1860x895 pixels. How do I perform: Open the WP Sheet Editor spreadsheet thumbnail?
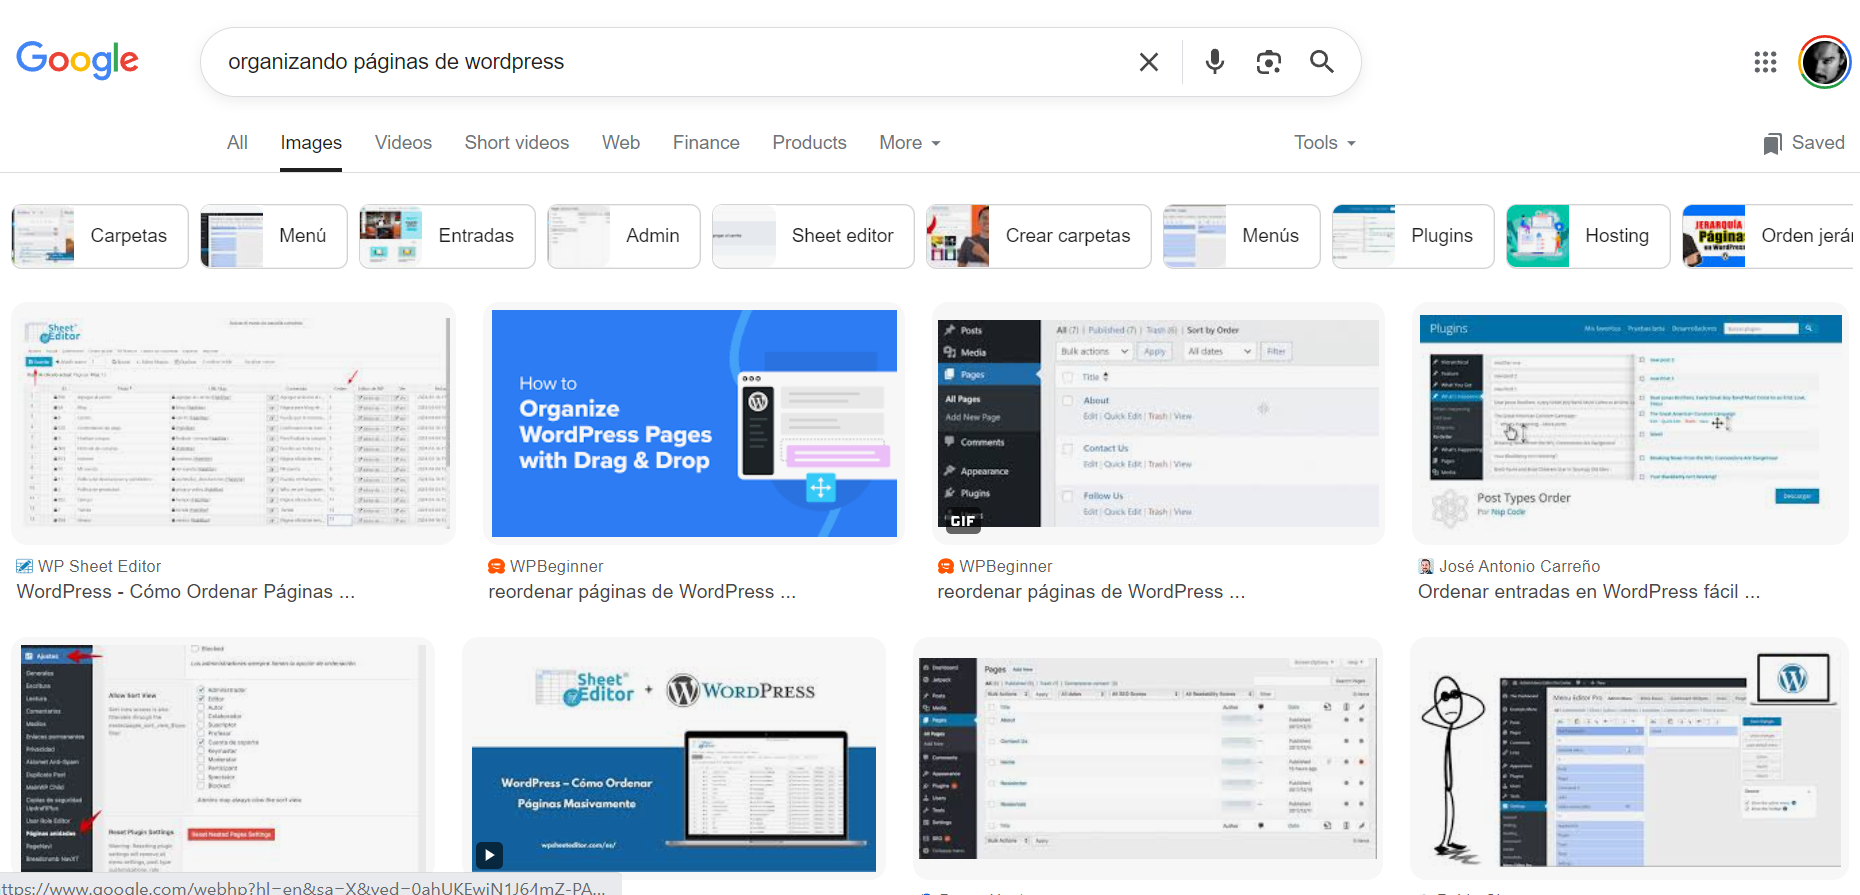coord(234,424)
